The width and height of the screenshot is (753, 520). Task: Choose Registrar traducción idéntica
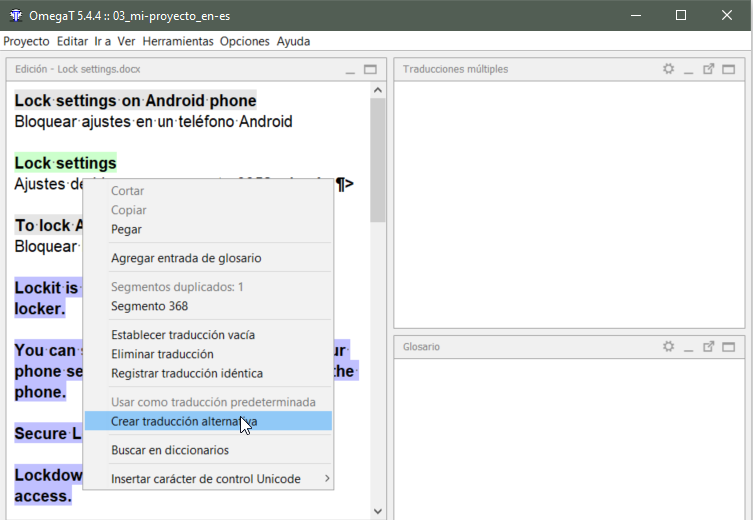pyautogui.click(x=208, y=374)
